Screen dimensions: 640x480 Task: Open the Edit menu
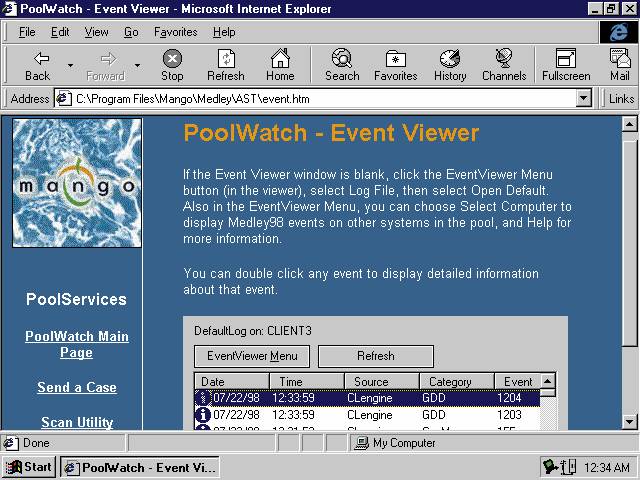tap(60, 32)
